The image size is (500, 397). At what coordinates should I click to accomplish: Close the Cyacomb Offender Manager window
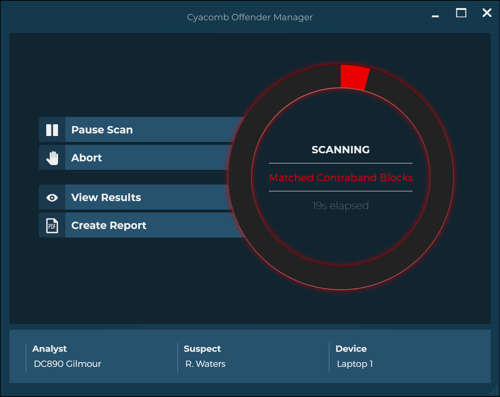(x=487, y=13)
